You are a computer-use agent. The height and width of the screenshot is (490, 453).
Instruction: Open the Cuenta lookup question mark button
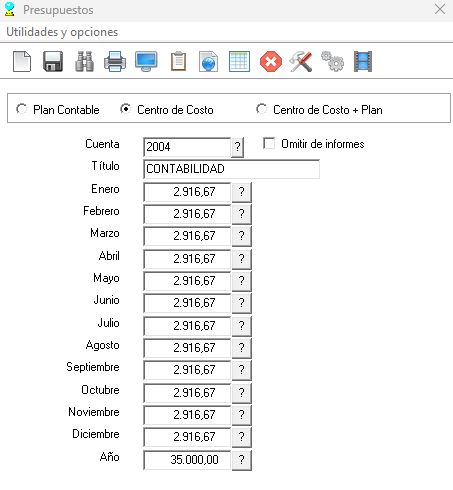coord(237,147)
